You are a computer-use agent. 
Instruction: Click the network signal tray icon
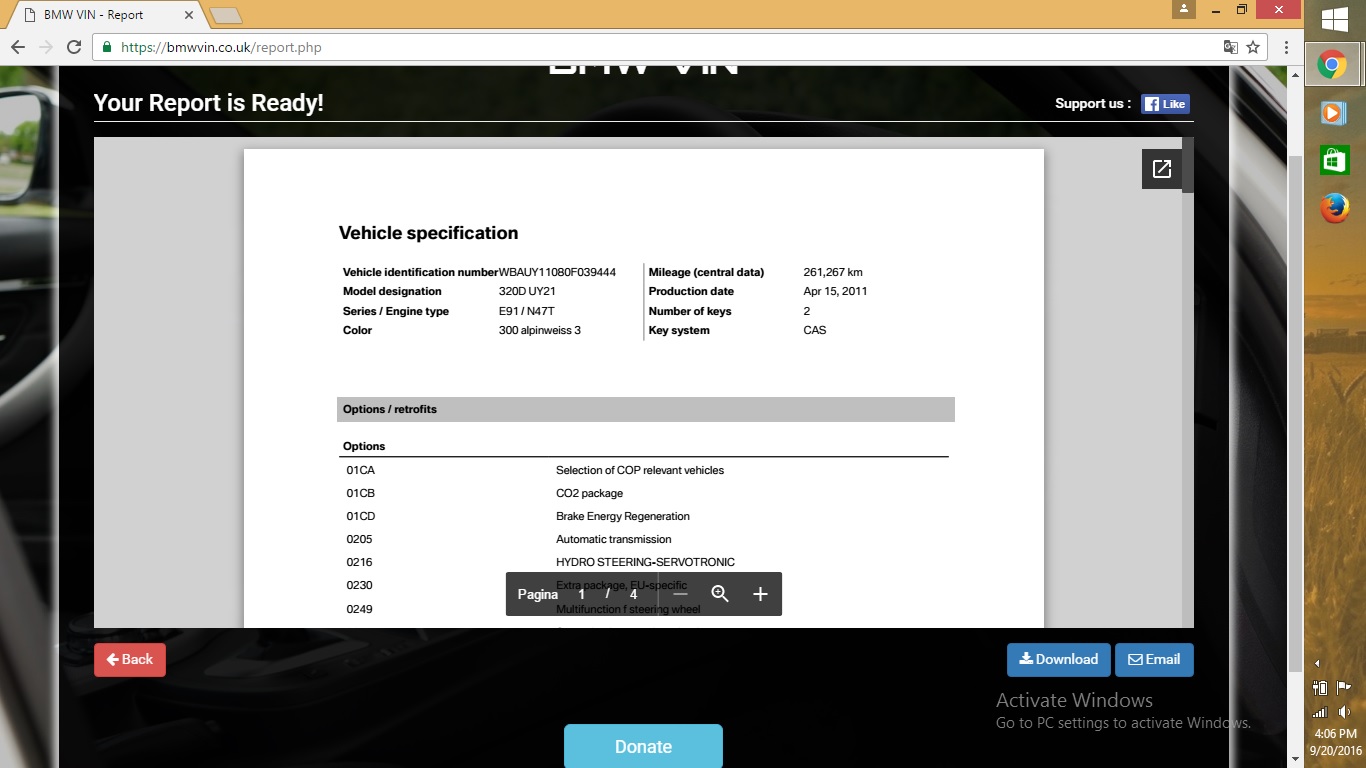coord(1320,712)
